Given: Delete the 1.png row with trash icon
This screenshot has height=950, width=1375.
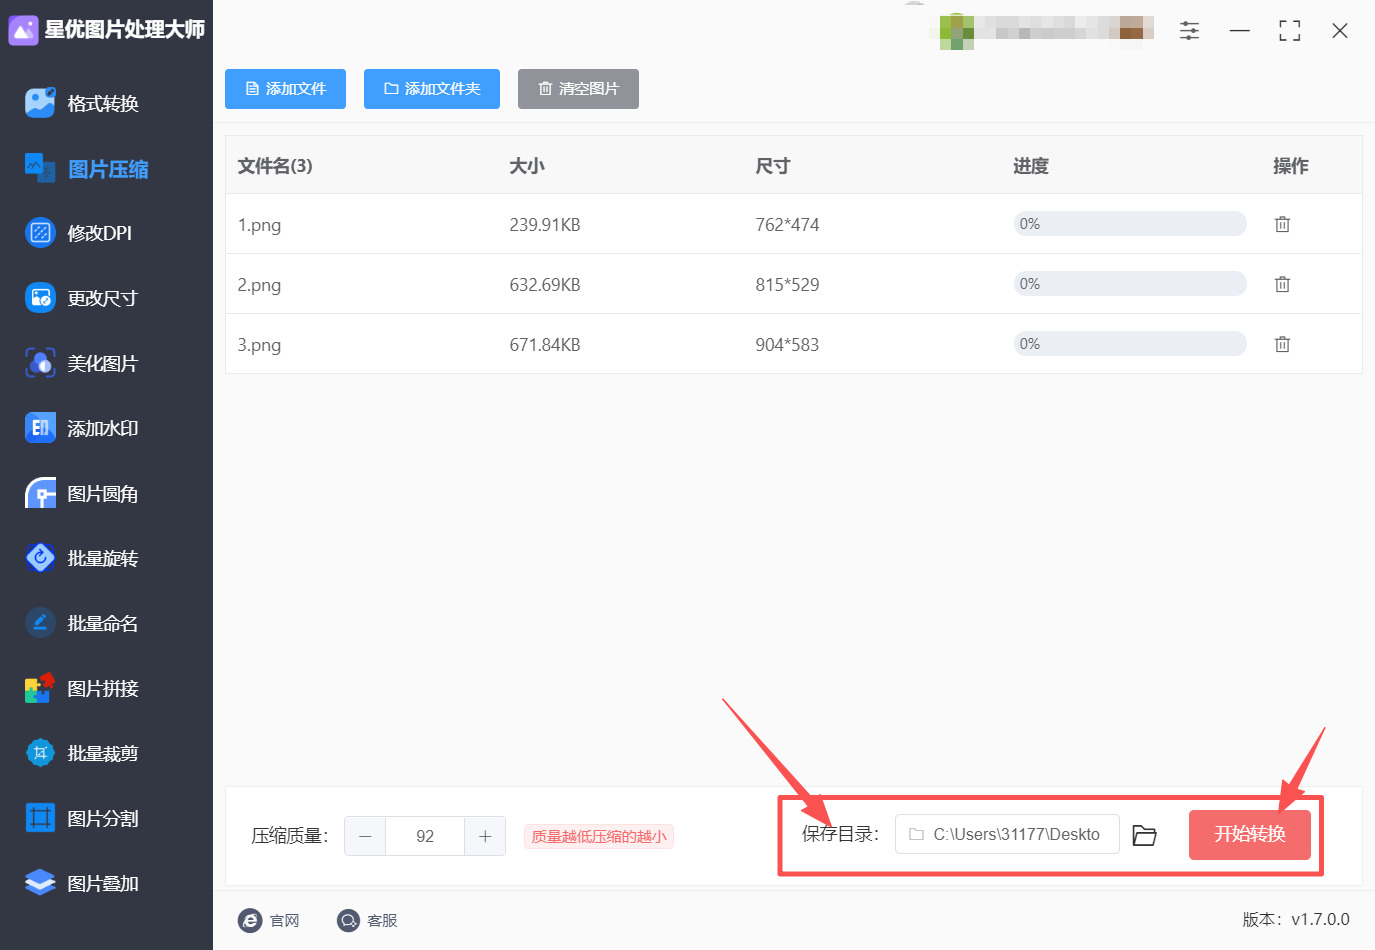Looking at the screenshot, I should 1282,224.
